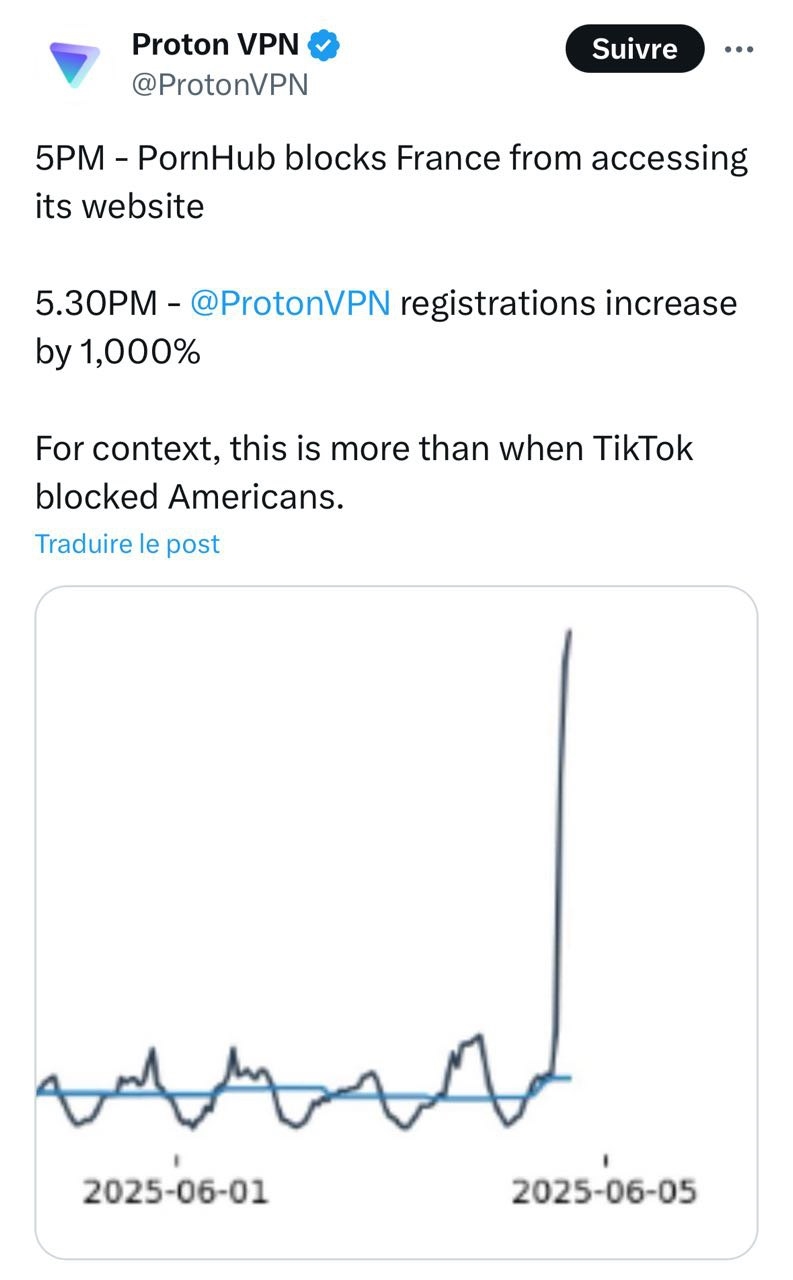Click the grey @ProtonVPN handle under name
Image resolution: width=793 pixels, height=1280 pixels.
pos(220,85)
